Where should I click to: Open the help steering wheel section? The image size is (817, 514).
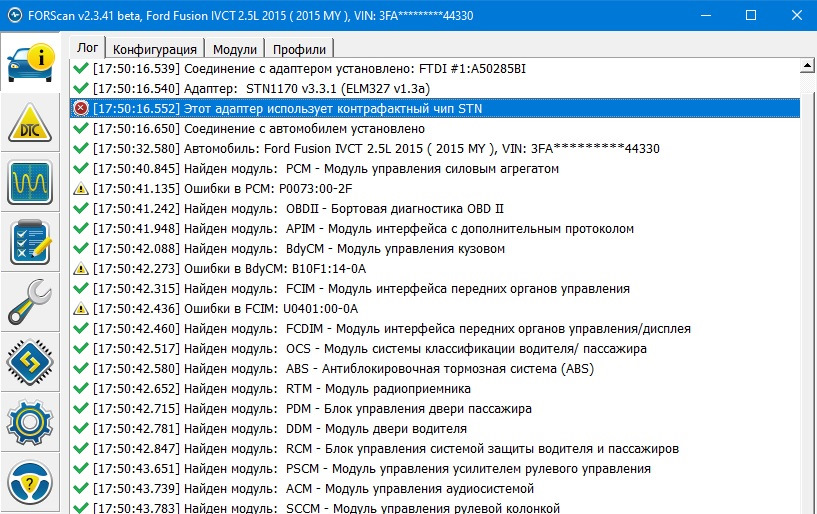[x=30, y=482]
